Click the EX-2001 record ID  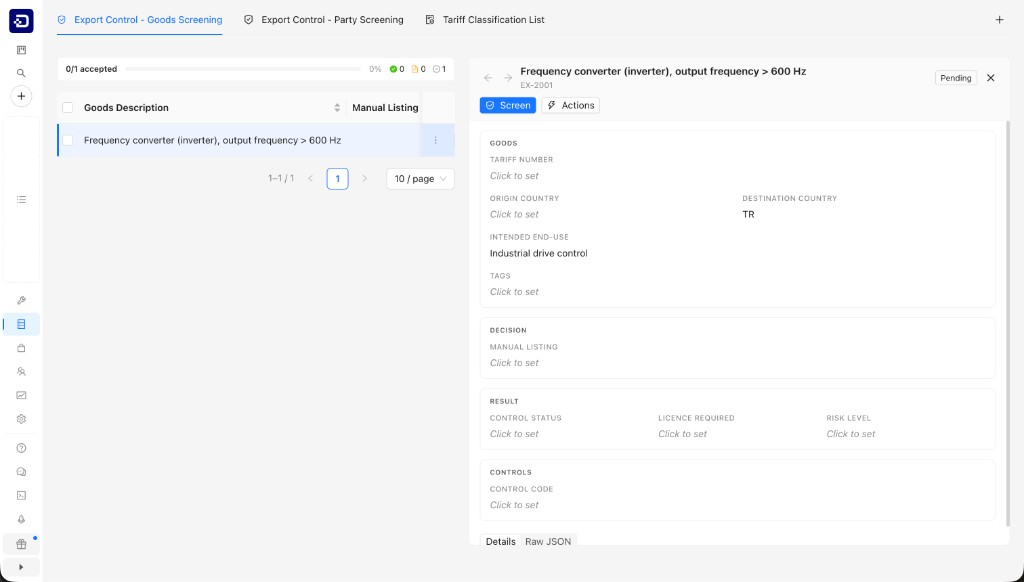(x=537, y=85)
